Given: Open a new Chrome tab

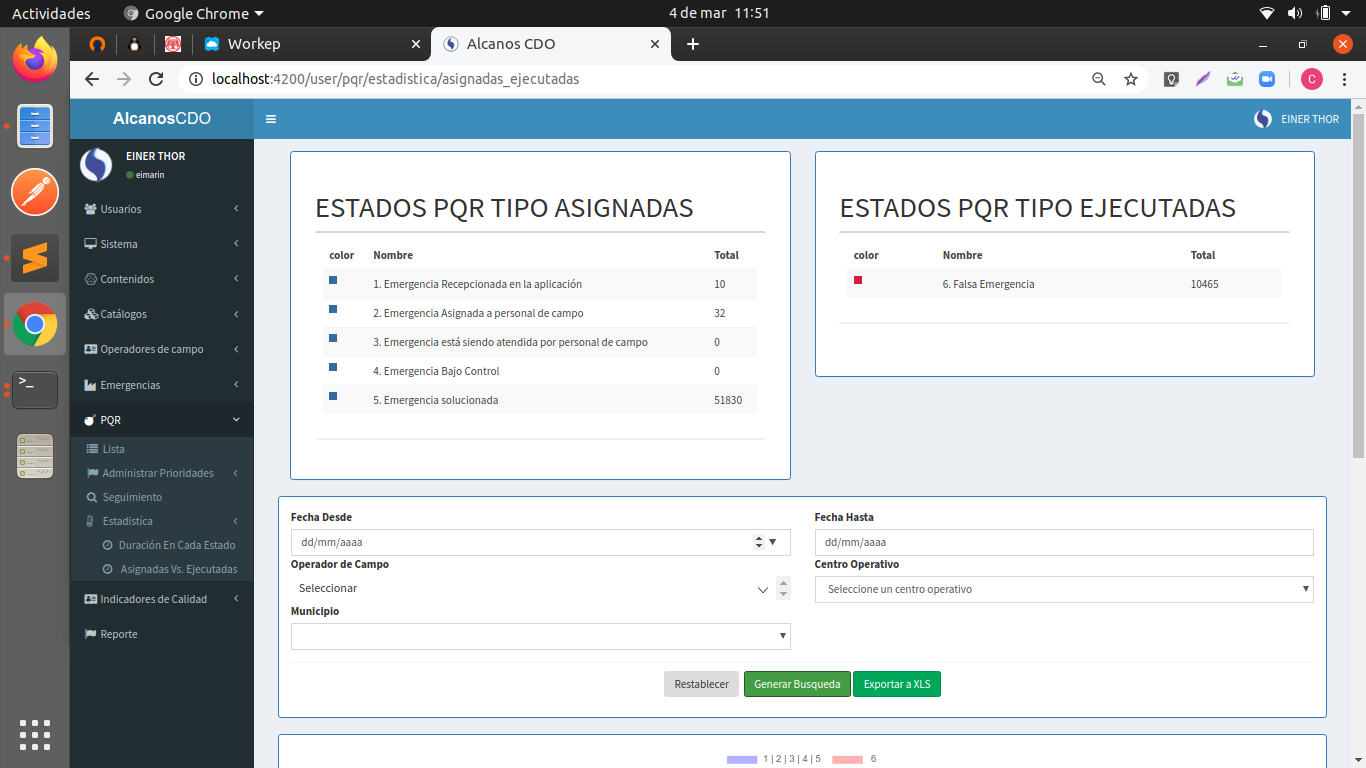Looking at the screenshot, I should [693, 44].
